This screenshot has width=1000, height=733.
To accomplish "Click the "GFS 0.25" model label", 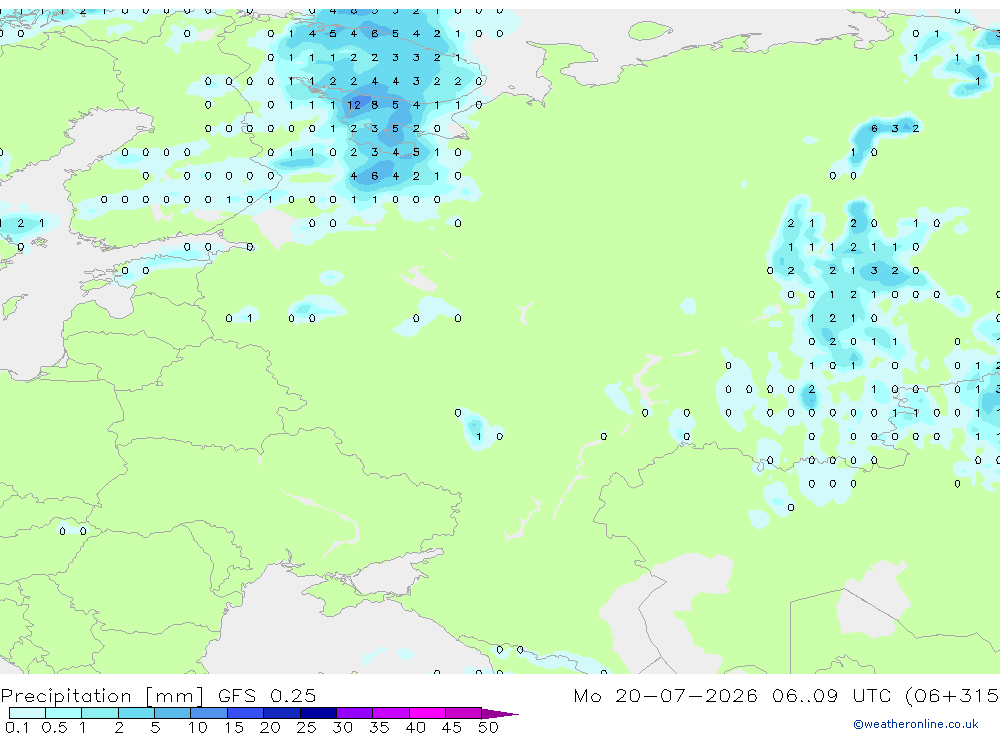I will pyautogui.click(x=267, y=695).
